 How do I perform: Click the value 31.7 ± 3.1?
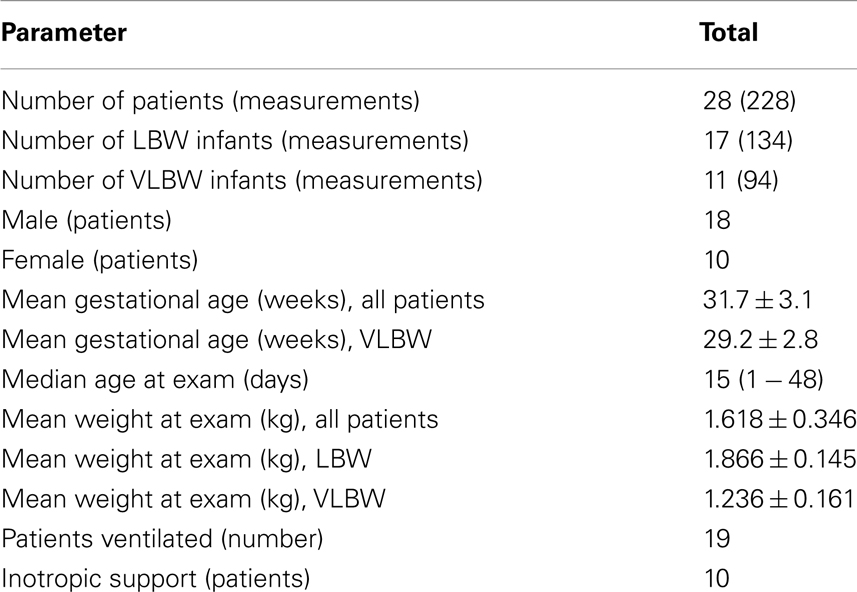tap(758, 300)
